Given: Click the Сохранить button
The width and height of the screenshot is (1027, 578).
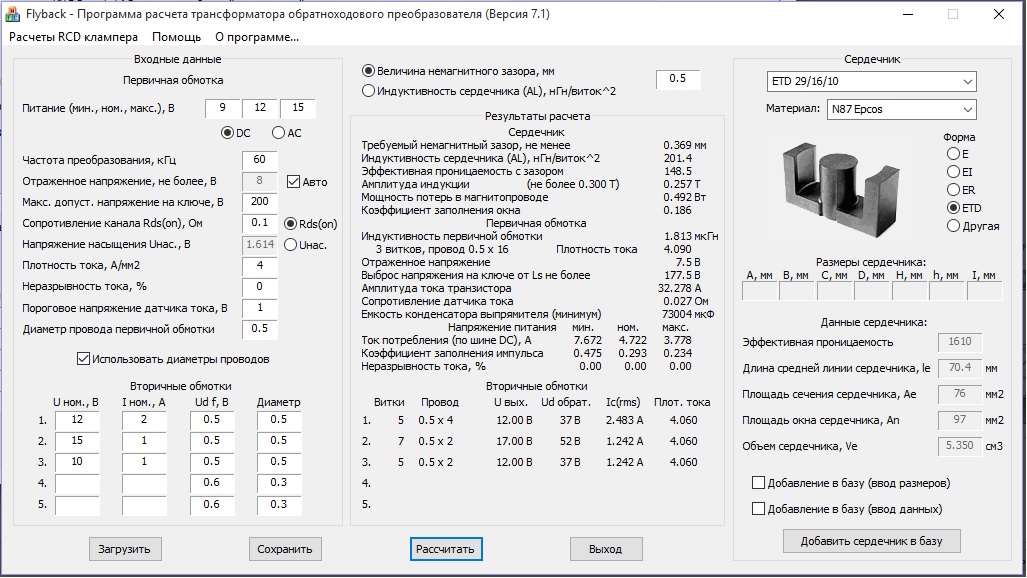Looking at the screenshot, I should pos(285,549).
